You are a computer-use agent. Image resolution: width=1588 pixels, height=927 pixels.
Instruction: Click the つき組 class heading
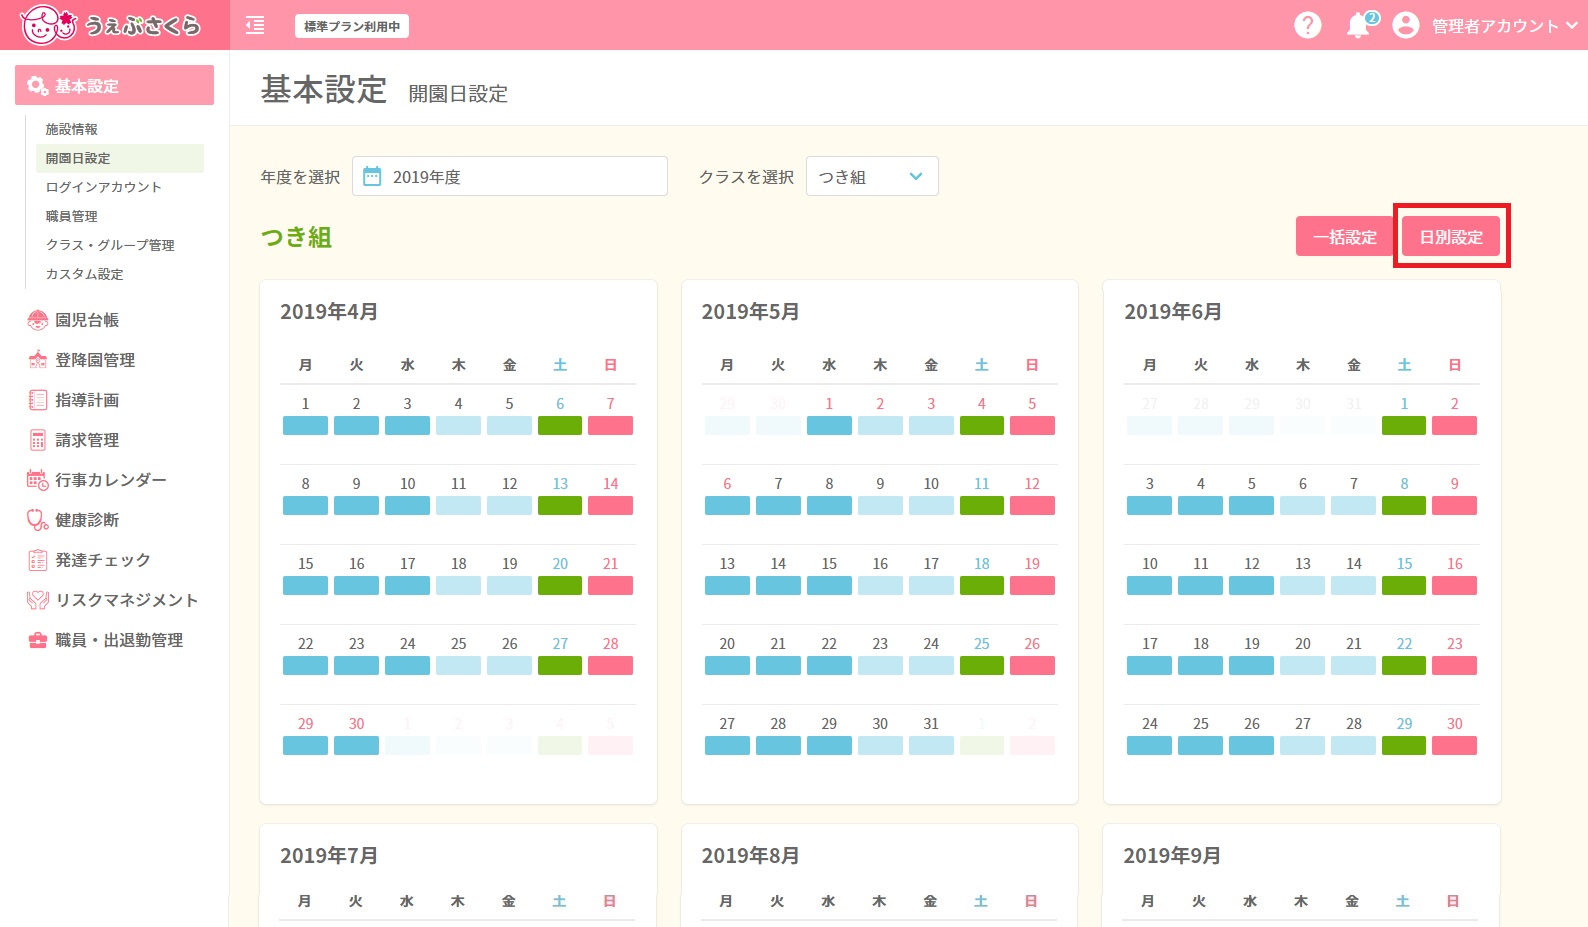click(x=296, y=237)
